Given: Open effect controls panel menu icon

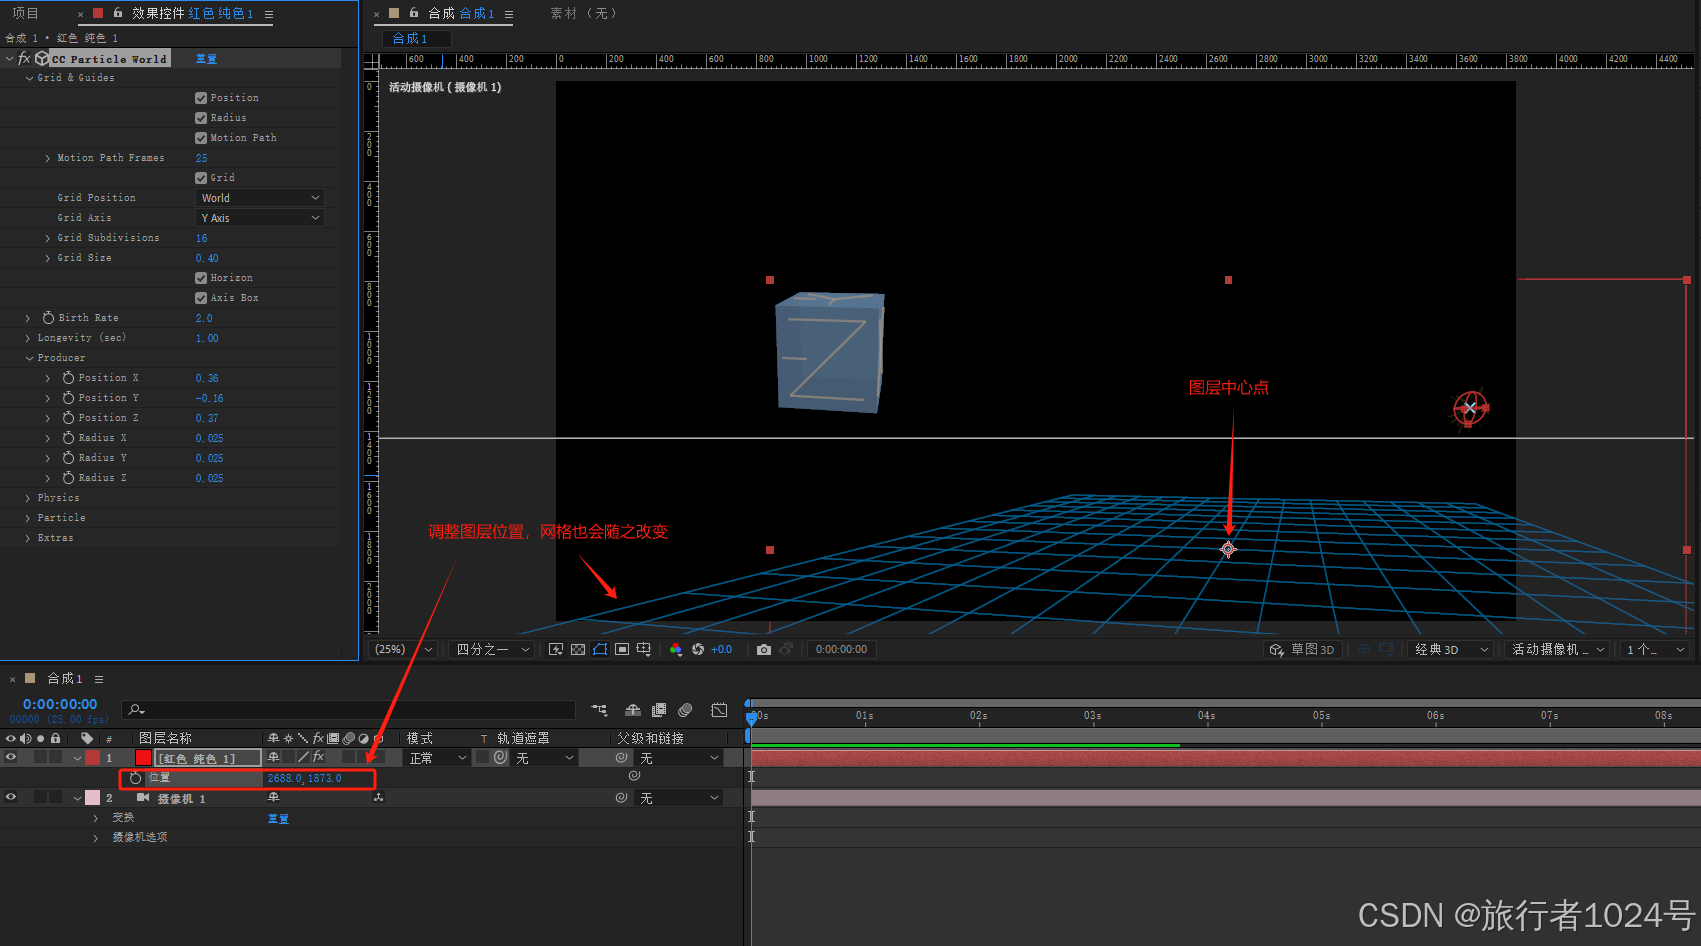Looking at the screenshot, I should point(269,14).
